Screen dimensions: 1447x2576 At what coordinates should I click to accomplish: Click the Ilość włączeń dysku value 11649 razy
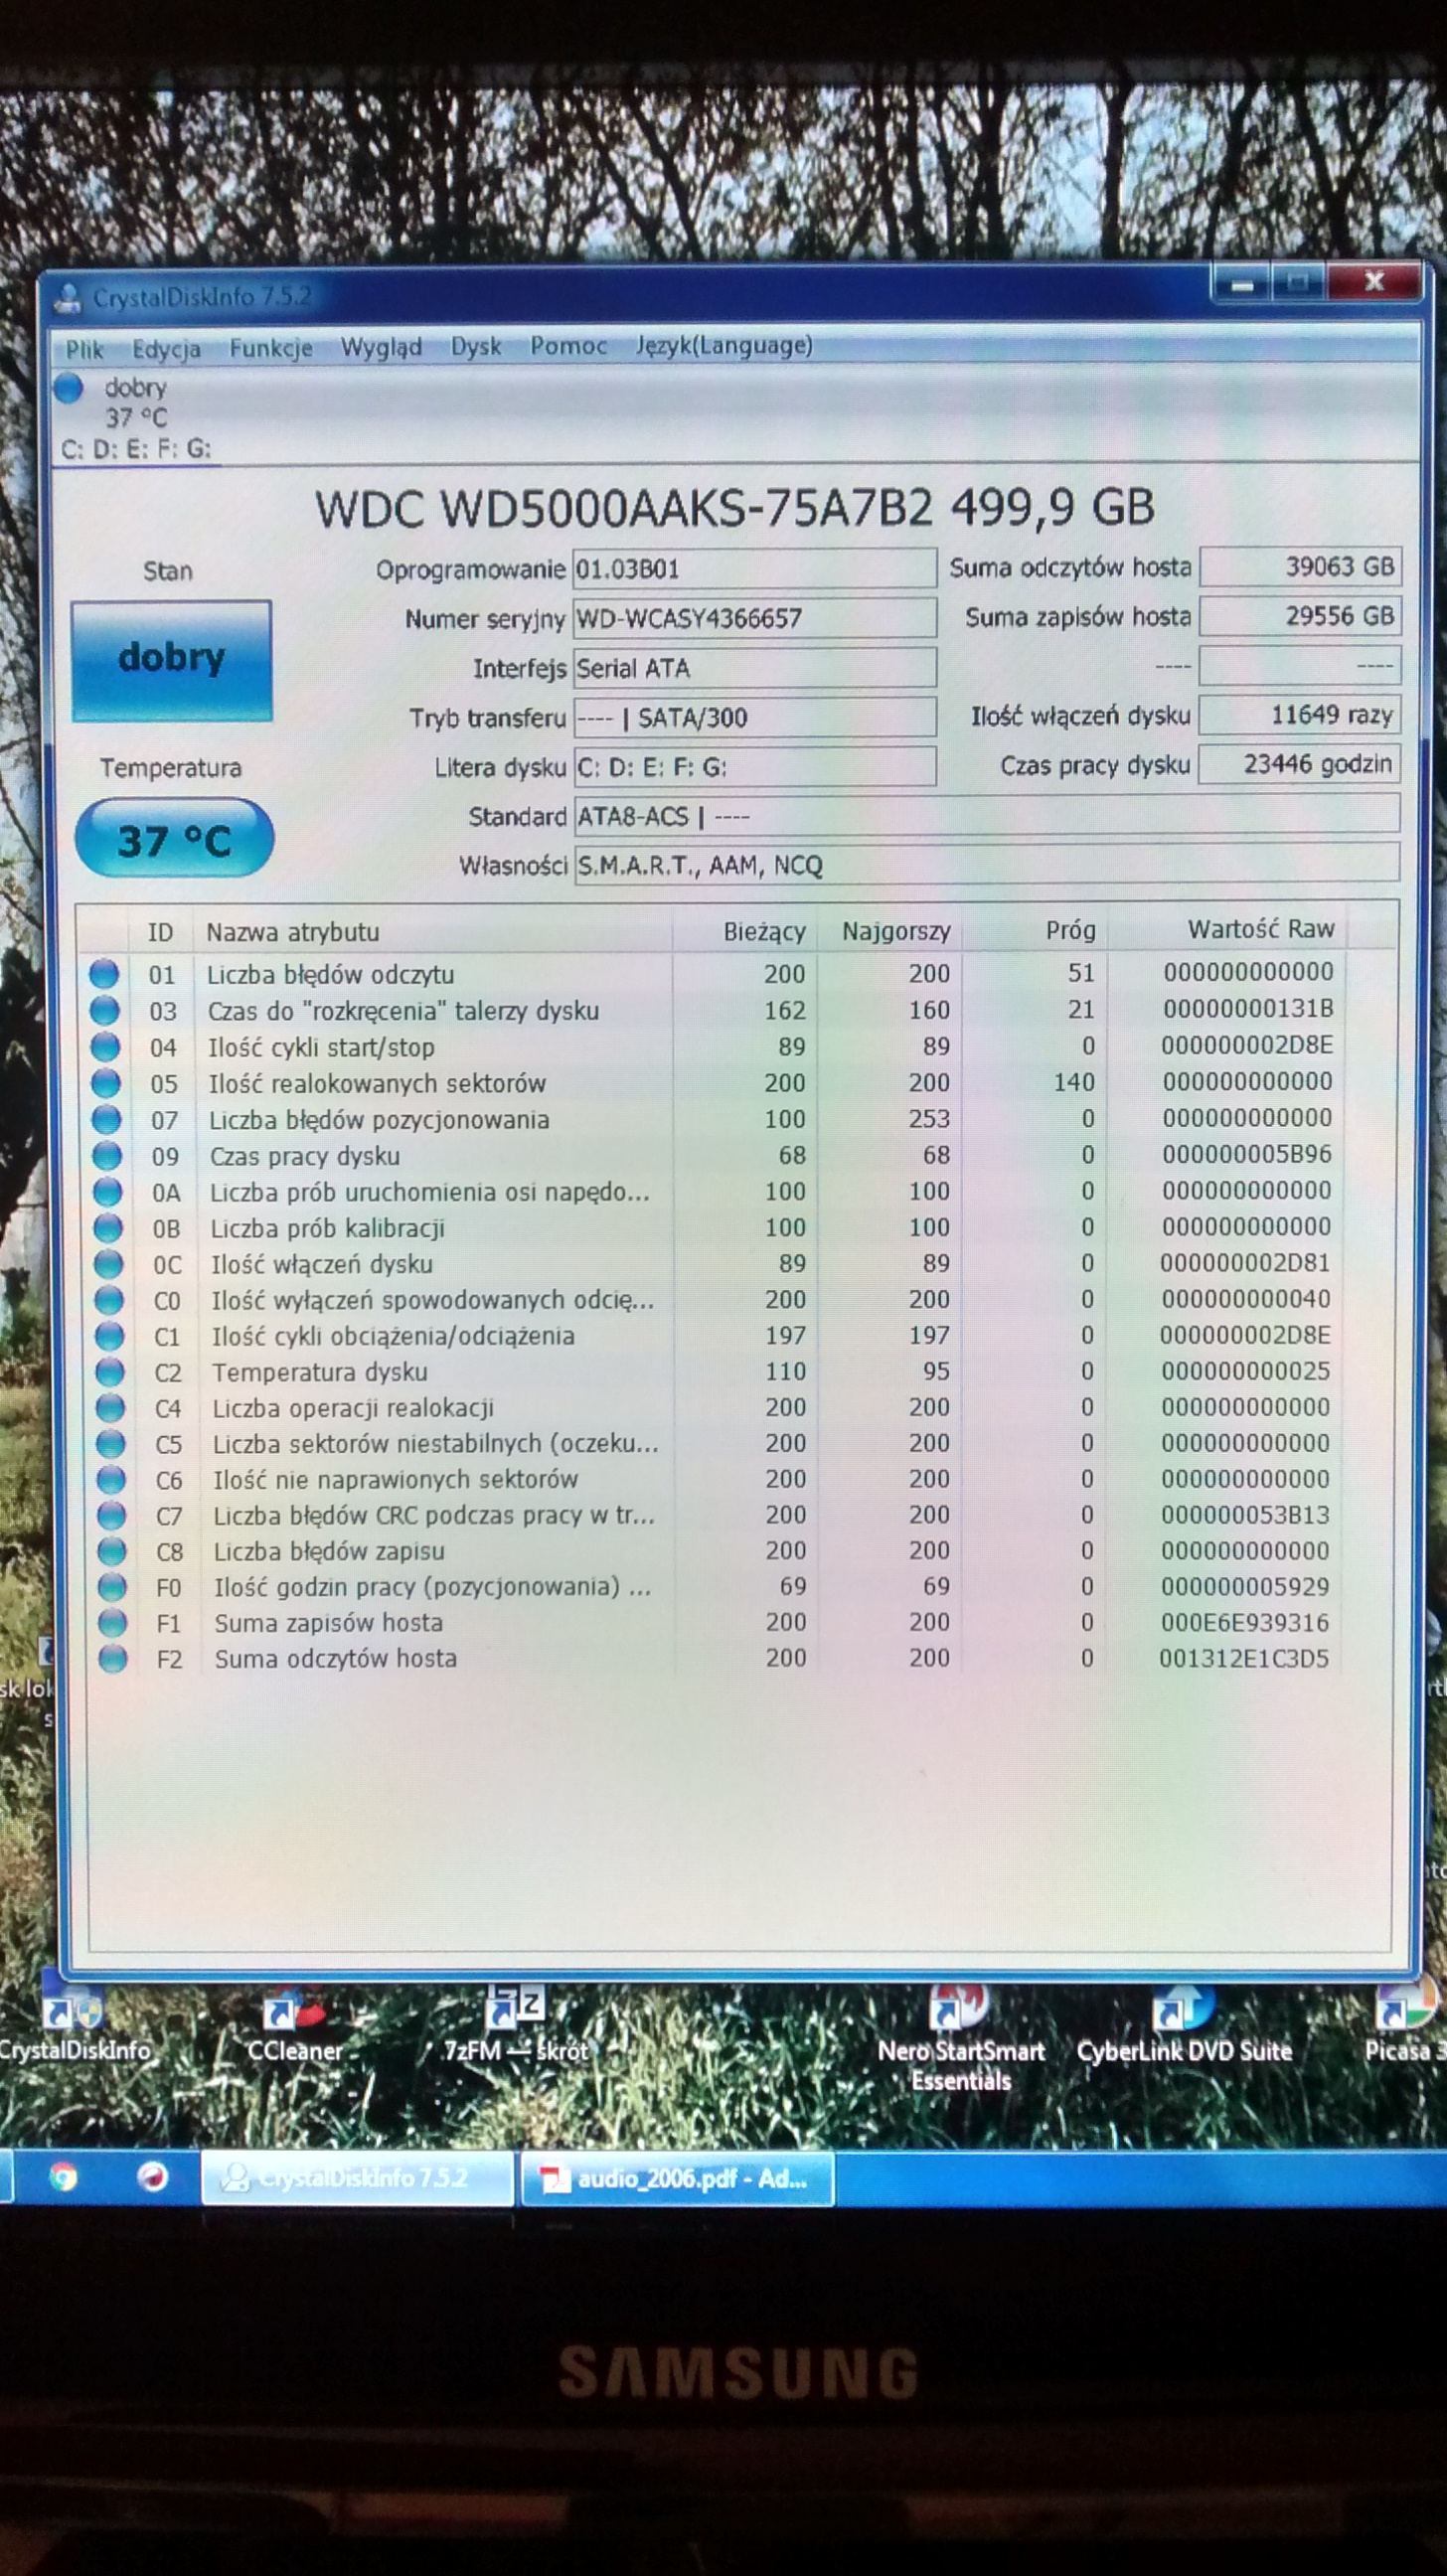point(1300,715)
